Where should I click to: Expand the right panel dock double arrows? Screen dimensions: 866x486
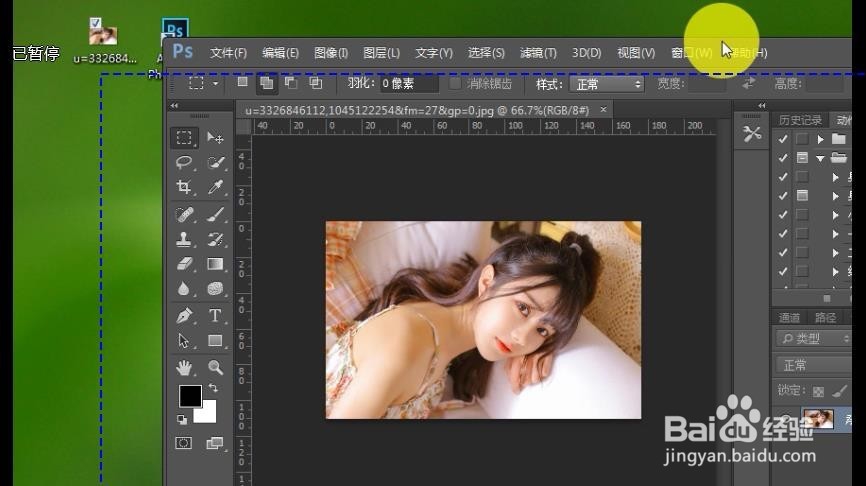762,105
